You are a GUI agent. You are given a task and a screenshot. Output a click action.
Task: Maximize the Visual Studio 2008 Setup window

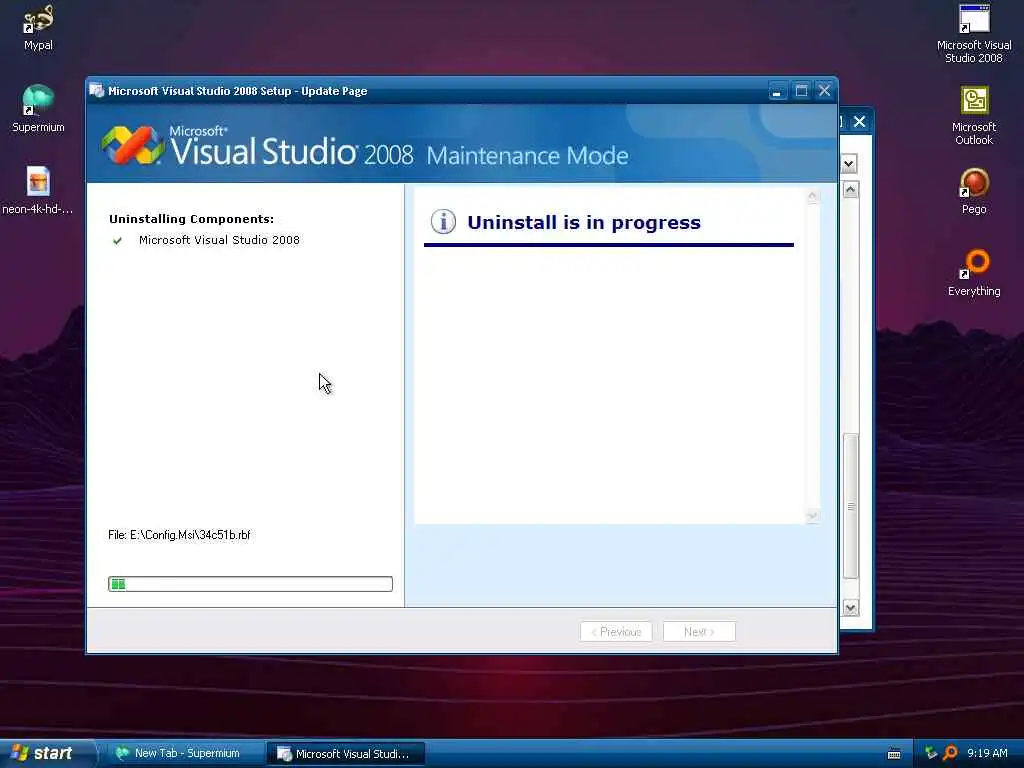tap(801, 91)
